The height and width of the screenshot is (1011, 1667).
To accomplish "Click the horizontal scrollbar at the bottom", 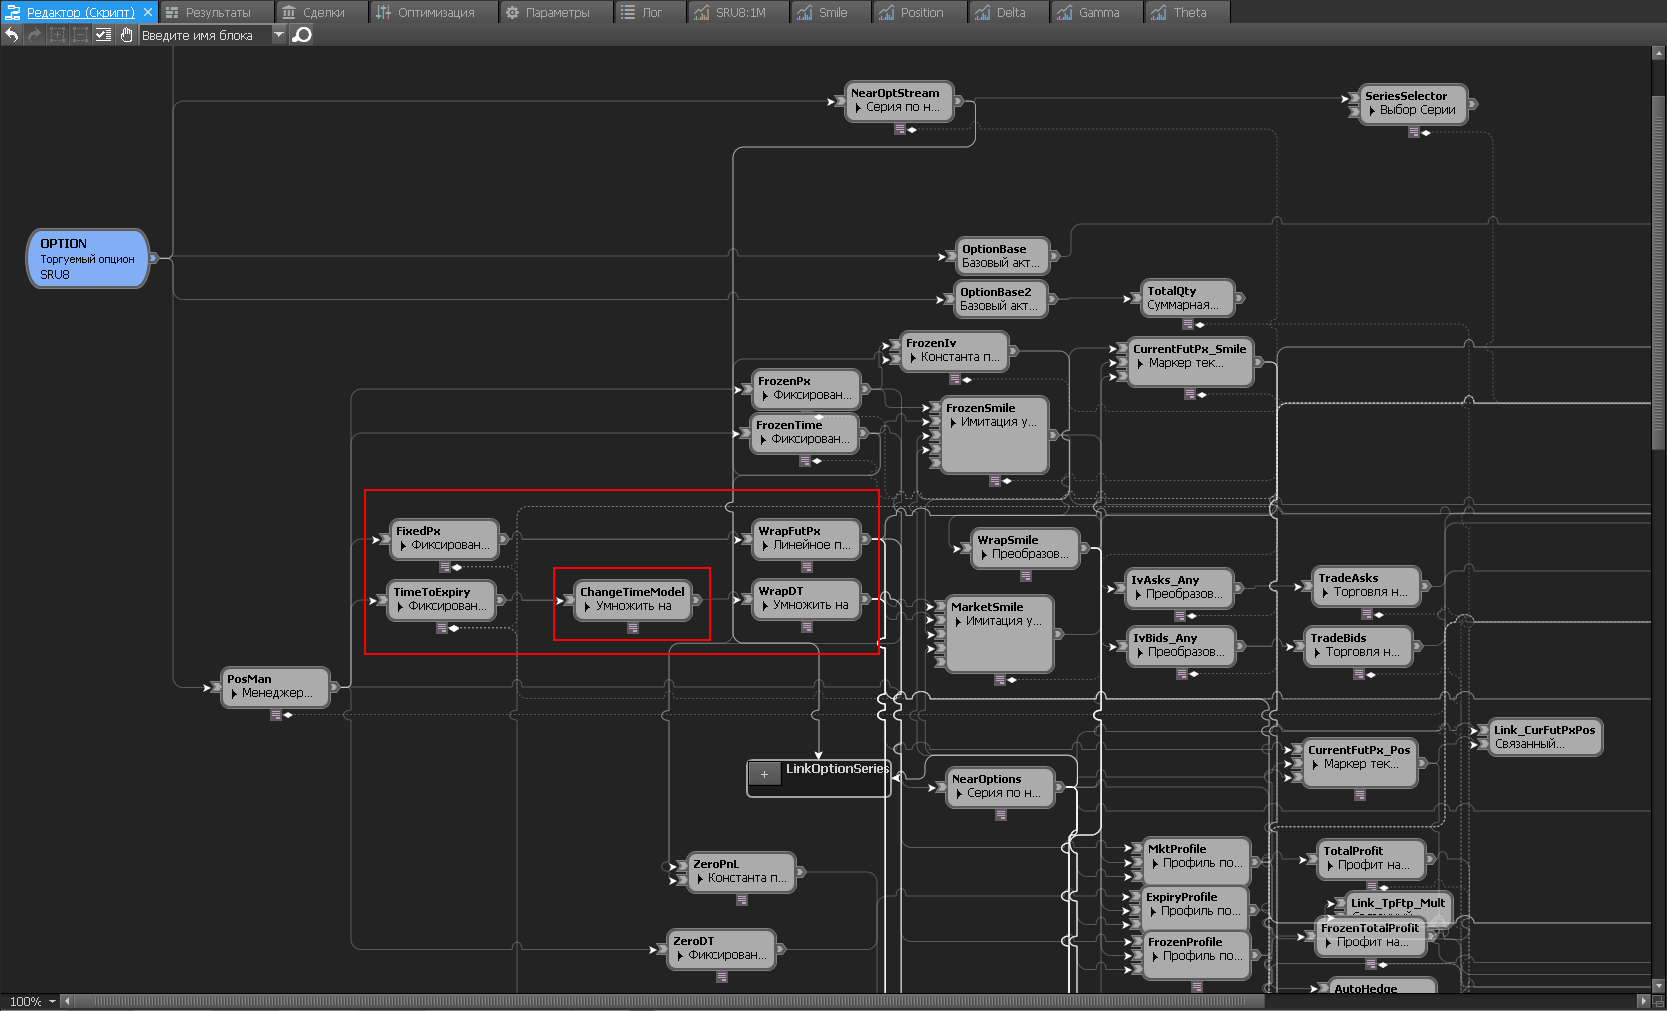I will [x=660, y=1001].
